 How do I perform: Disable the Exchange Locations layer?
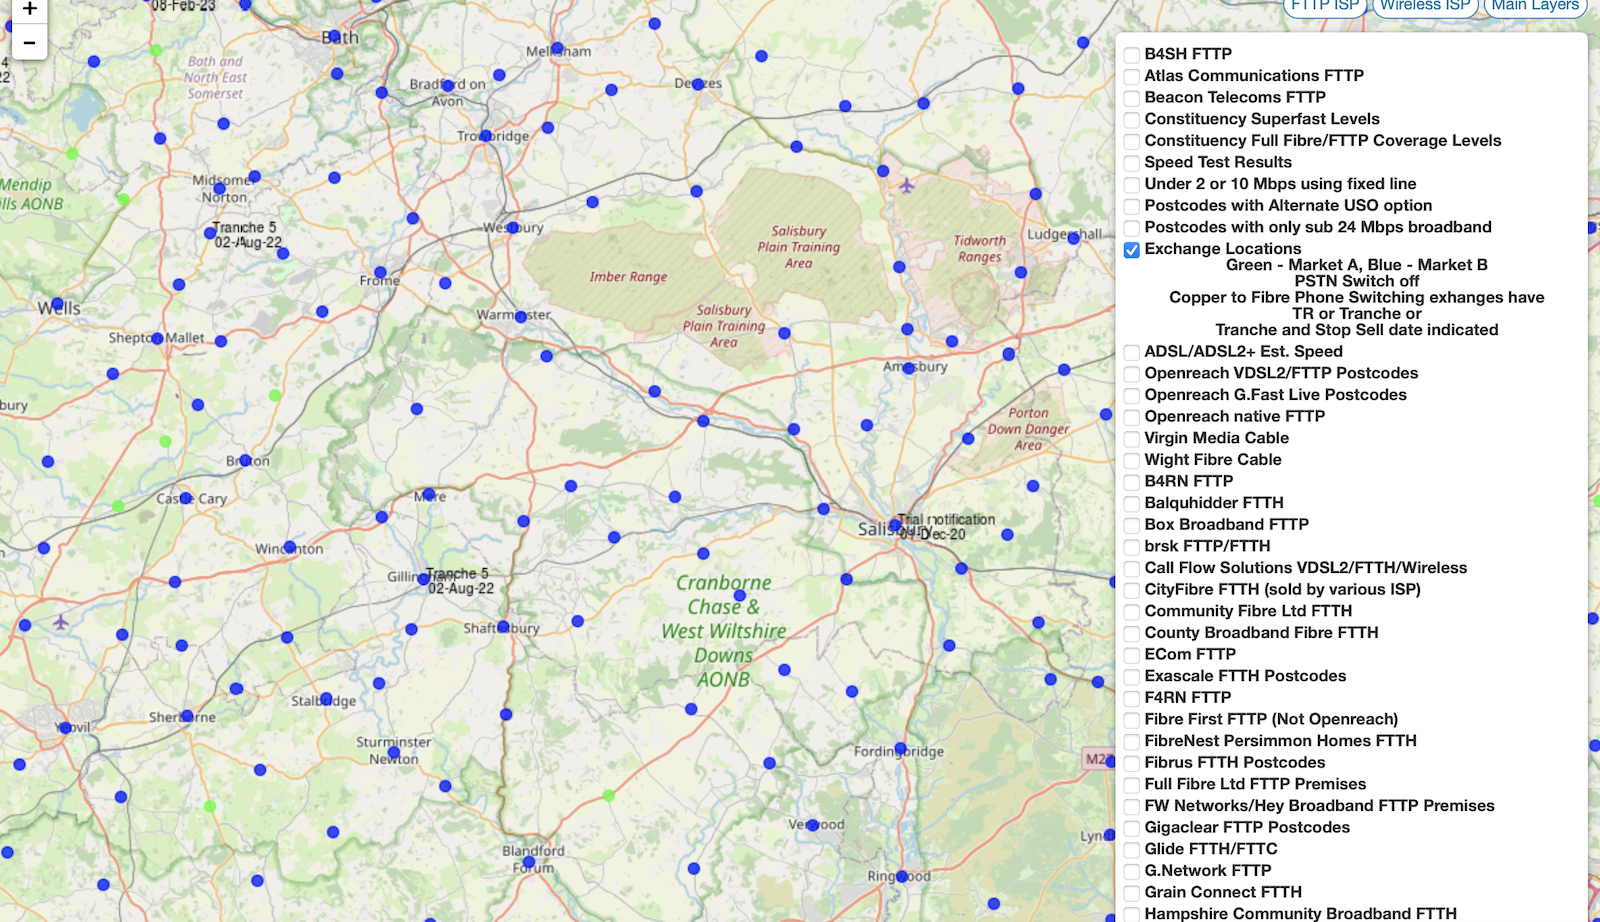point(1131,249)
